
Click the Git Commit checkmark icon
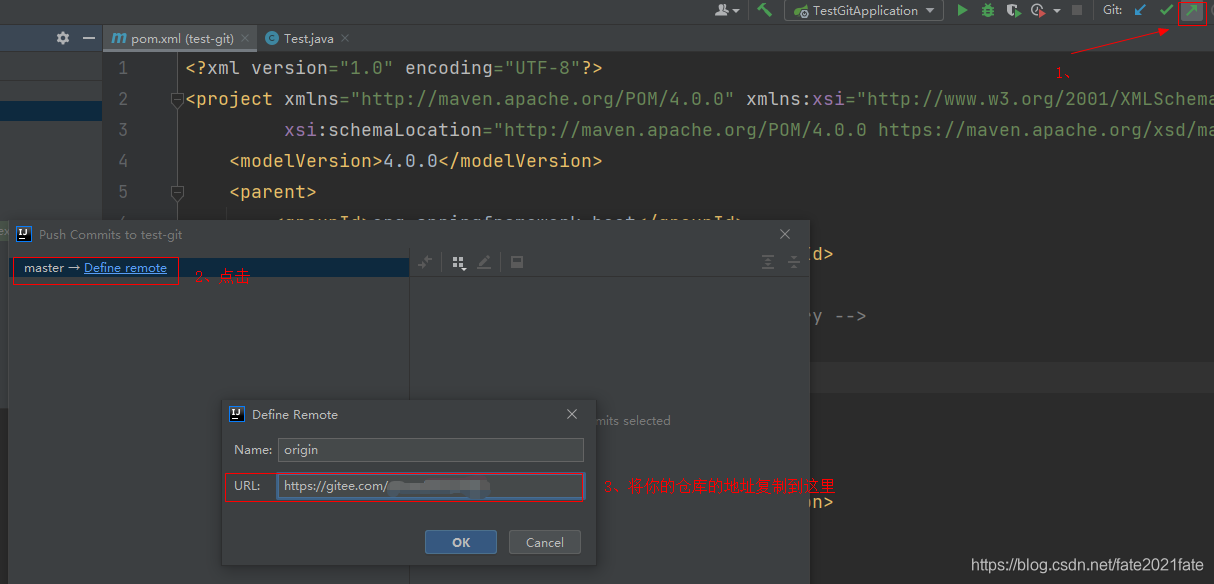pyautogui.click(x=1166, y=11)
